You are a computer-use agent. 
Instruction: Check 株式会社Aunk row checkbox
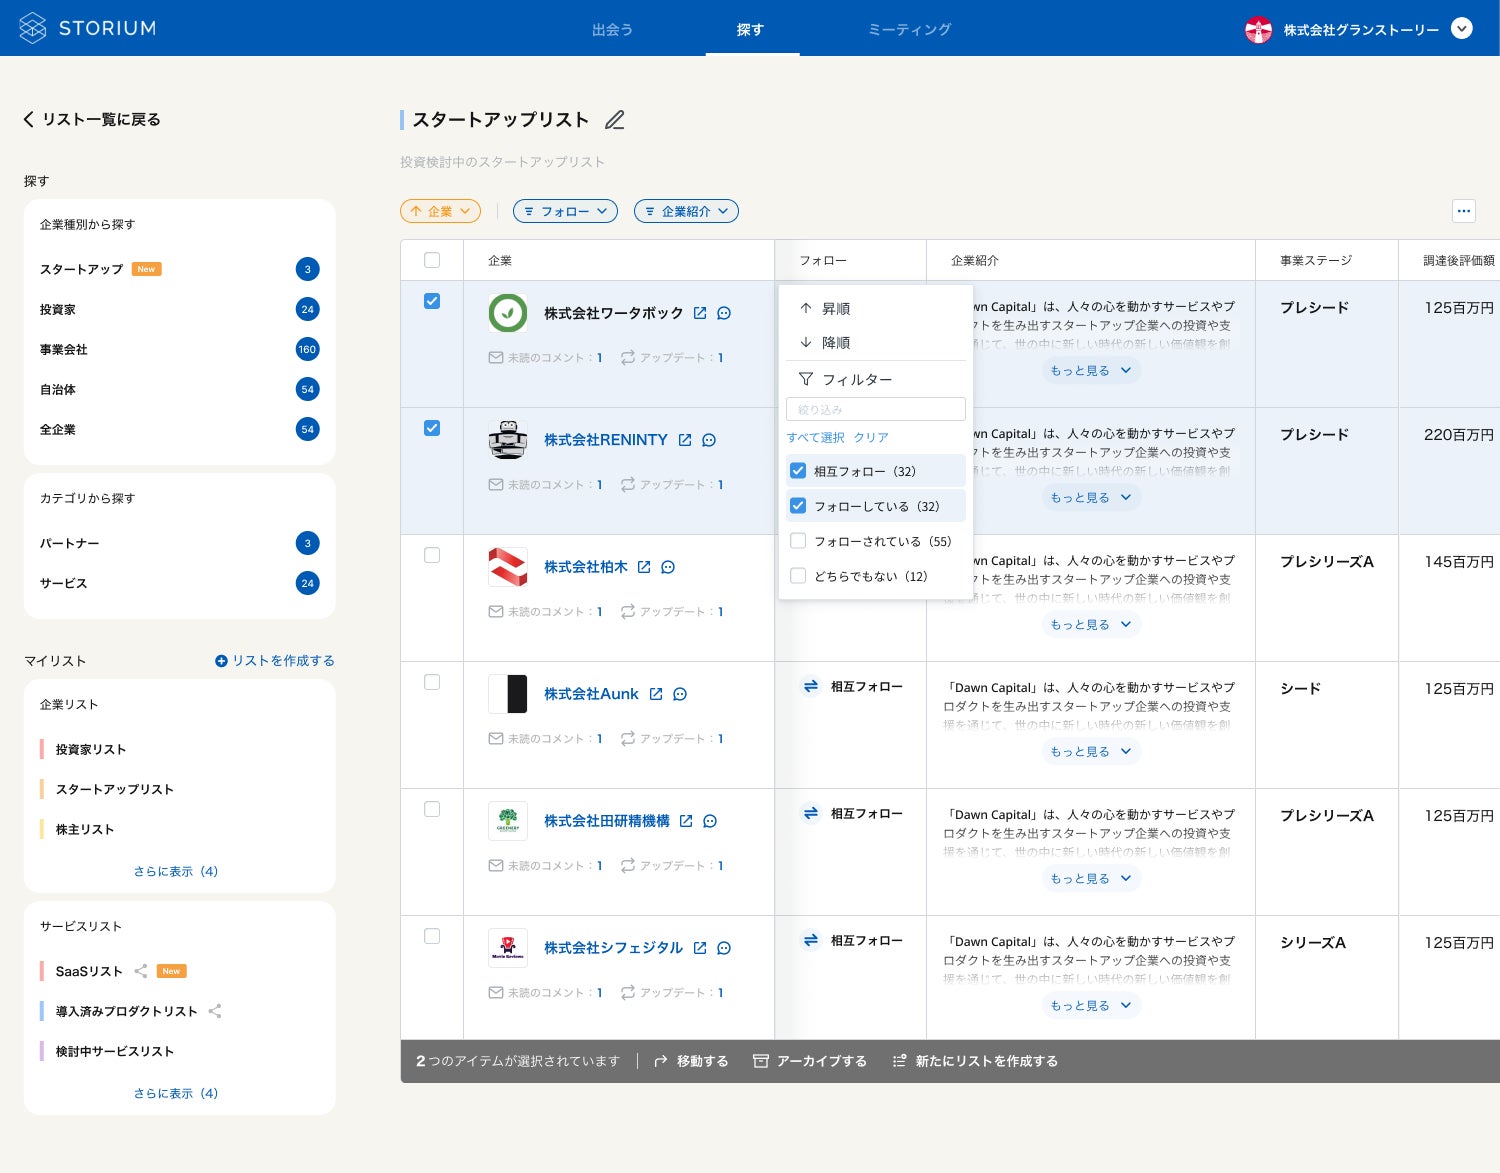tap(432, 682)
